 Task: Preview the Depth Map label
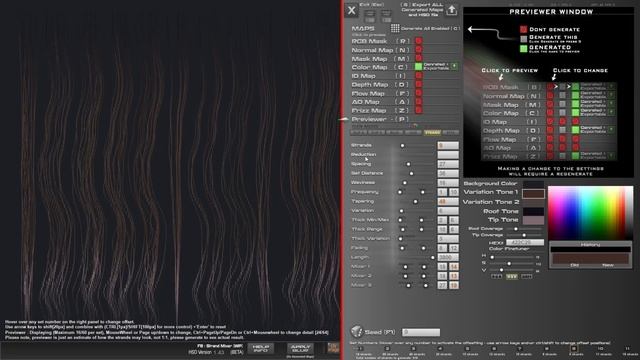pos(370,84)
